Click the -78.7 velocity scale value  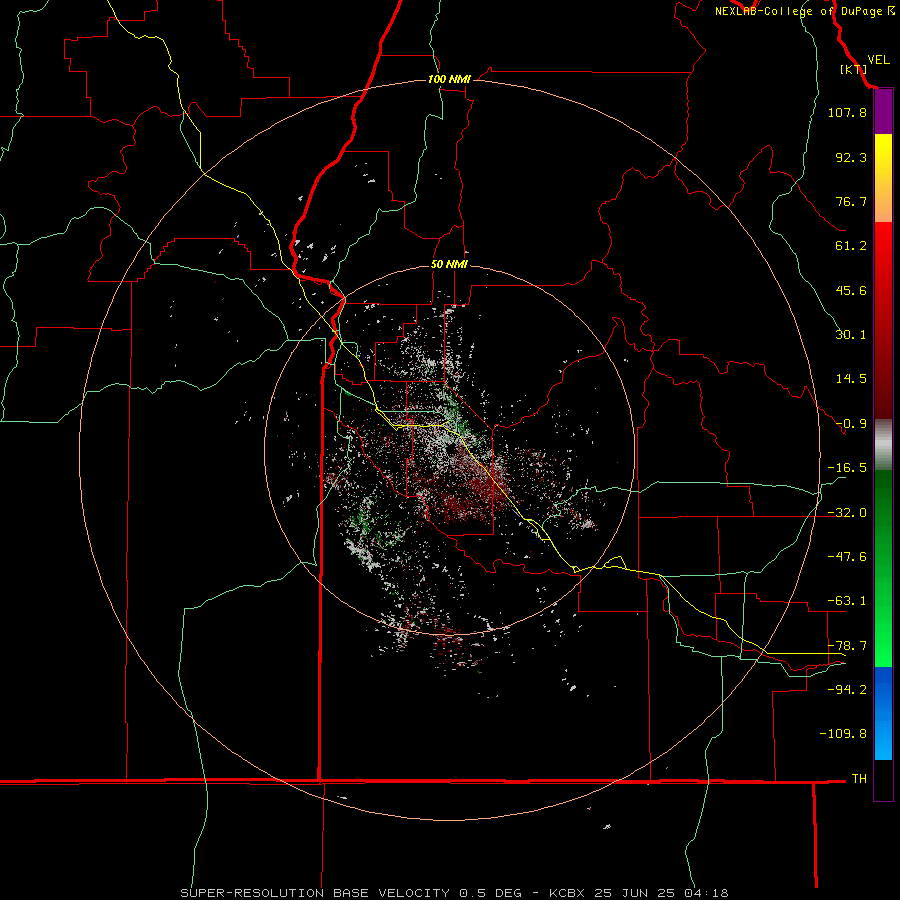point(847,646)
